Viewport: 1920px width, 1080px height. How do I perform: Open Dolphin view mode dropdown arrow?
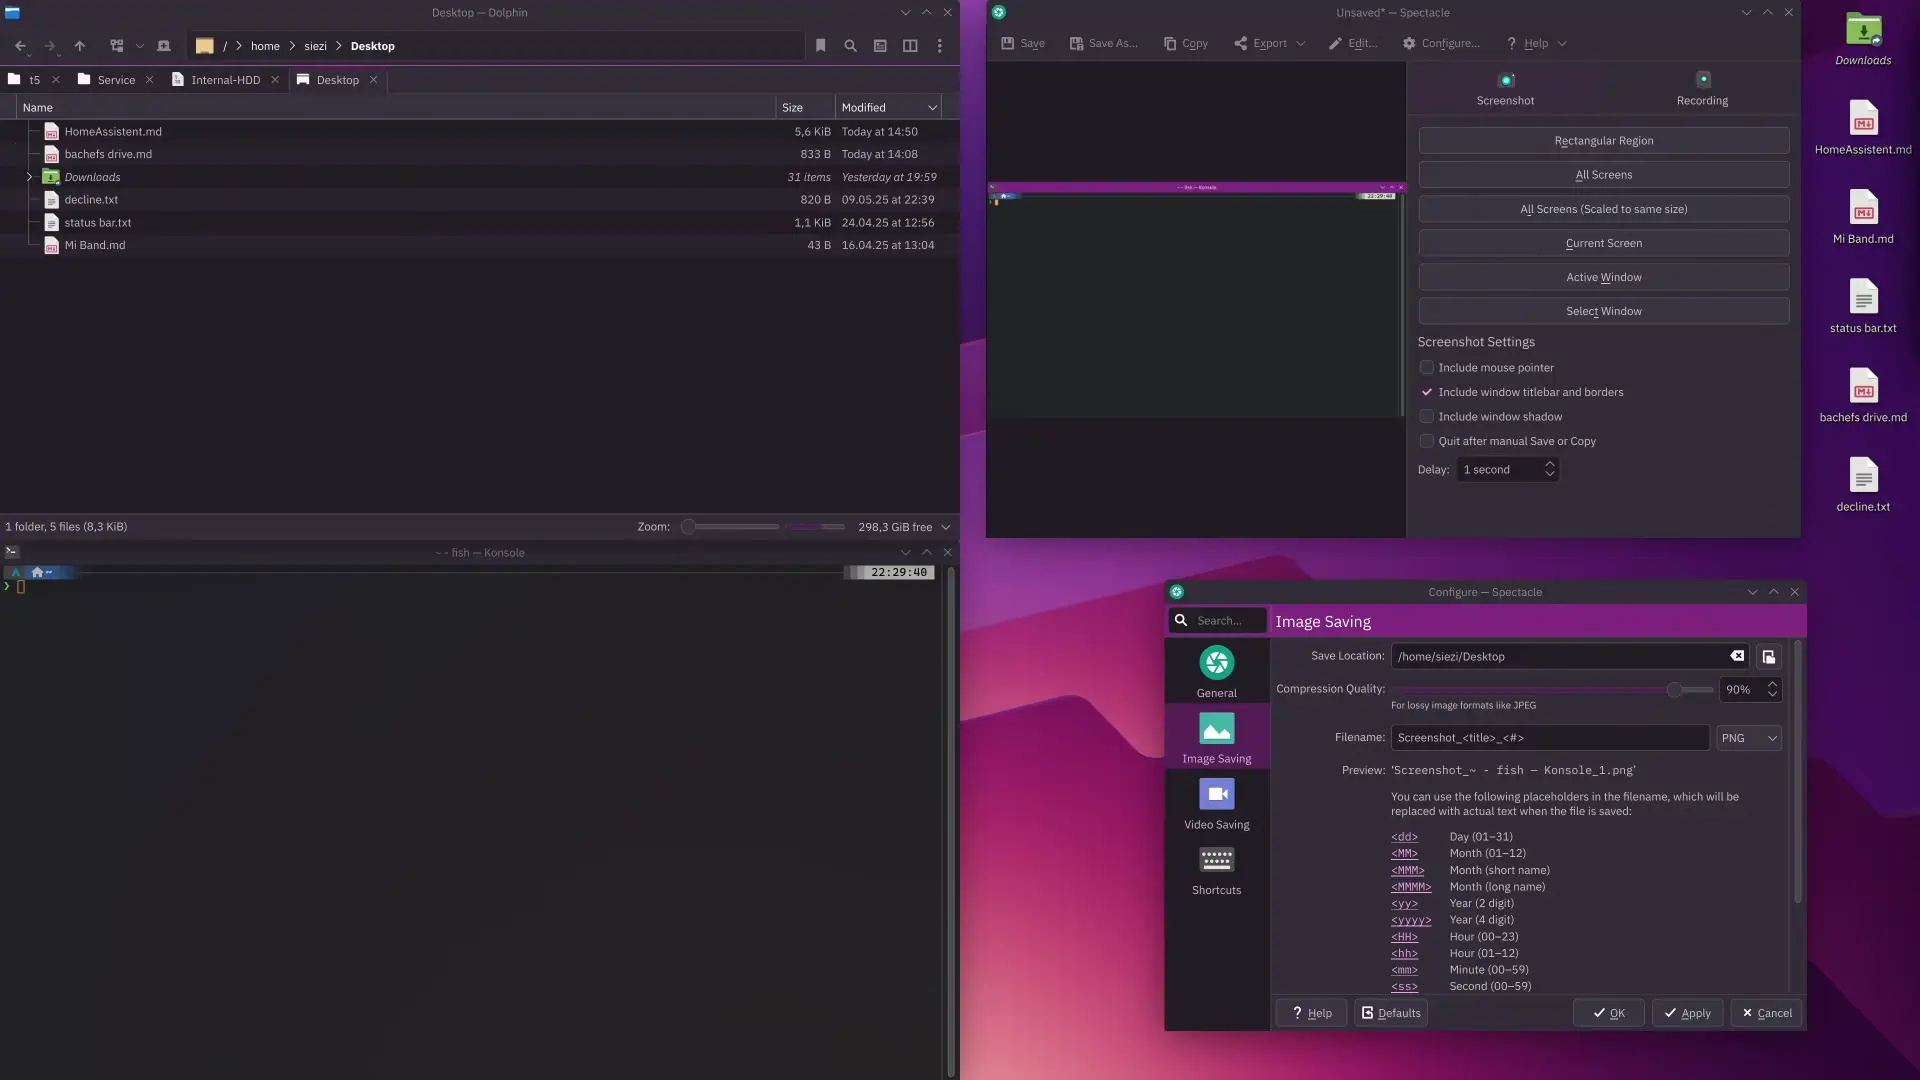(139, 46)
